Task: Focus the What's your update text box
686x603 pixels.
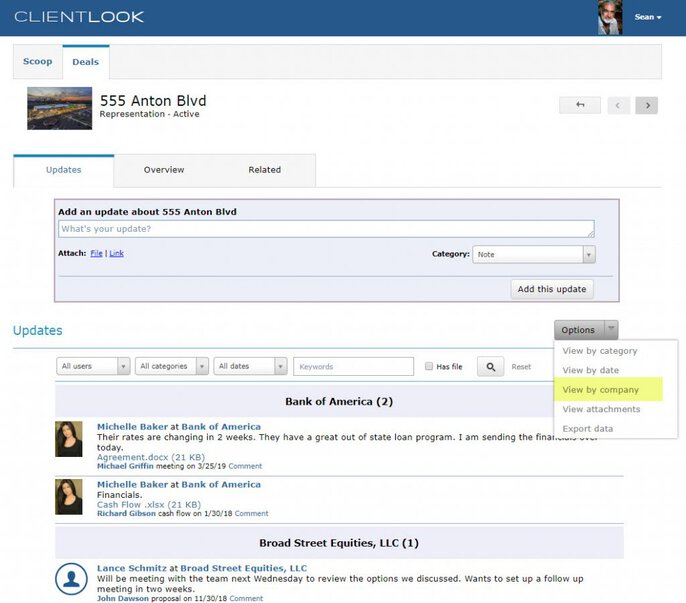Action: point(326,229)
